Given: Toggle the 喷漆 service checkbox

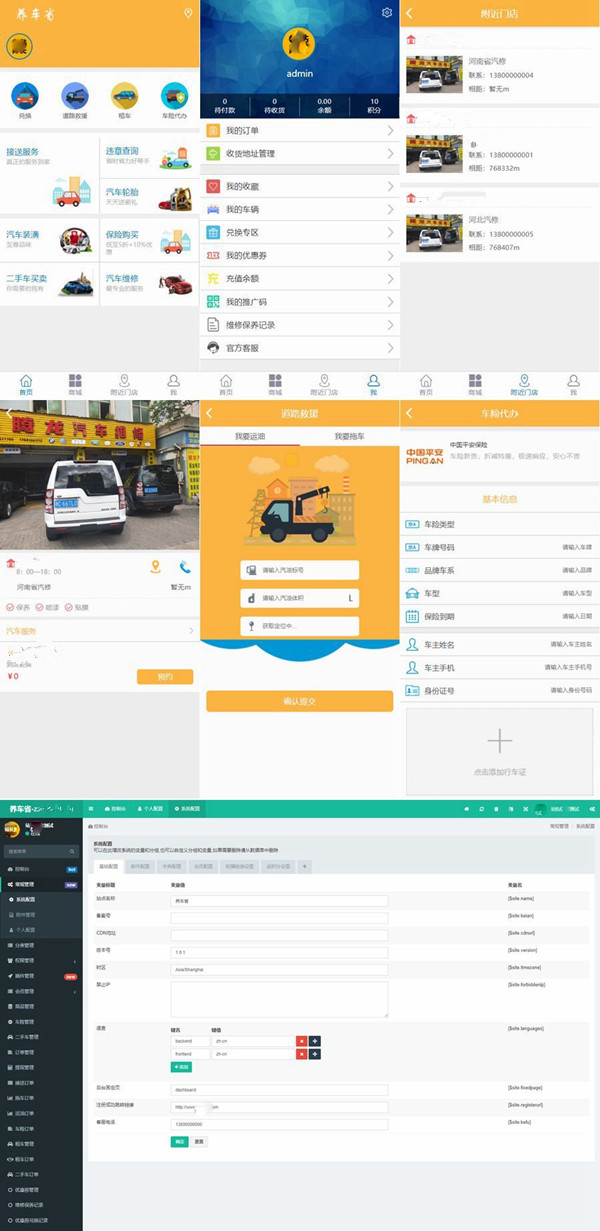Looking at the screenshot, I should [40, 607].
